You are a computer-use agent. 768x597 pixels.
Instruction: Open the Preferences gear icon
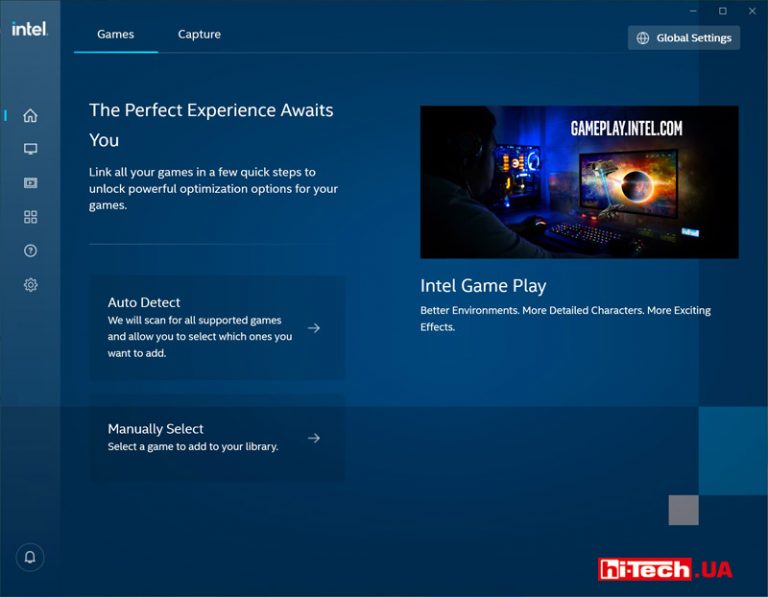pos(30,285)
